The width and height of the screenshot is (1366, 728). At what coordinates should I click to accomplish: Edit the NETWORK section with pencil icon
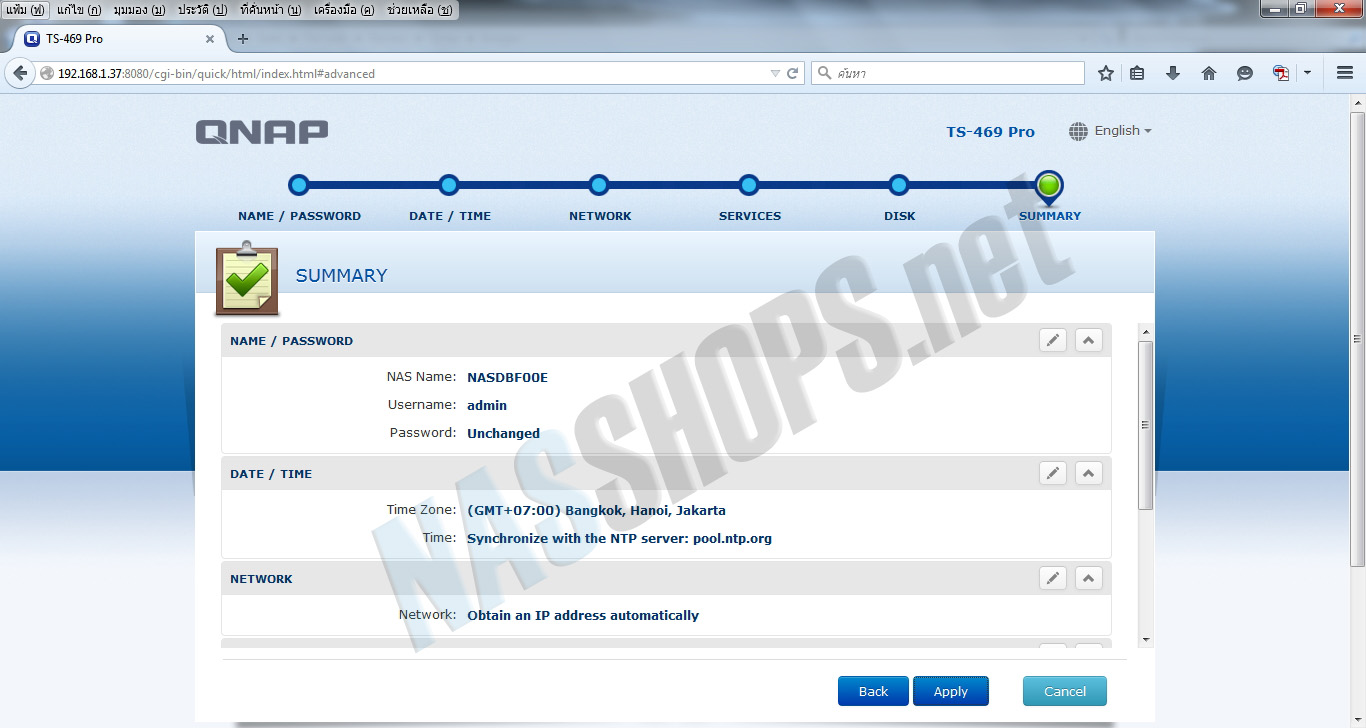tap(1053, 578)
